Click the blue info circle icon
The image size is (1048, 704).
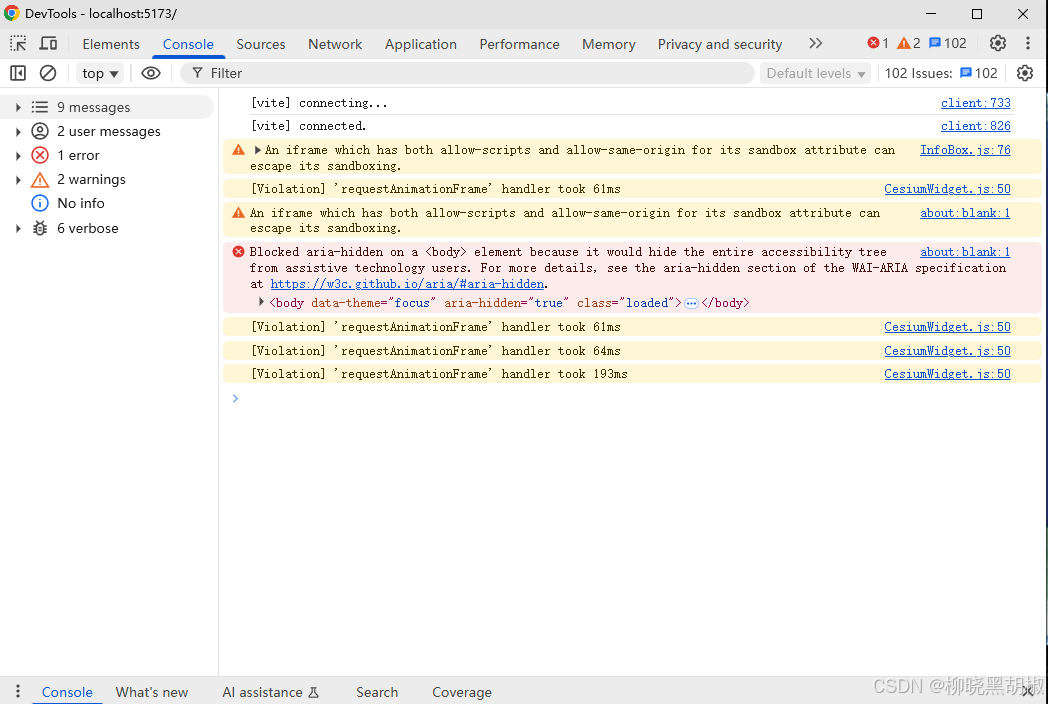coord(40,203)
